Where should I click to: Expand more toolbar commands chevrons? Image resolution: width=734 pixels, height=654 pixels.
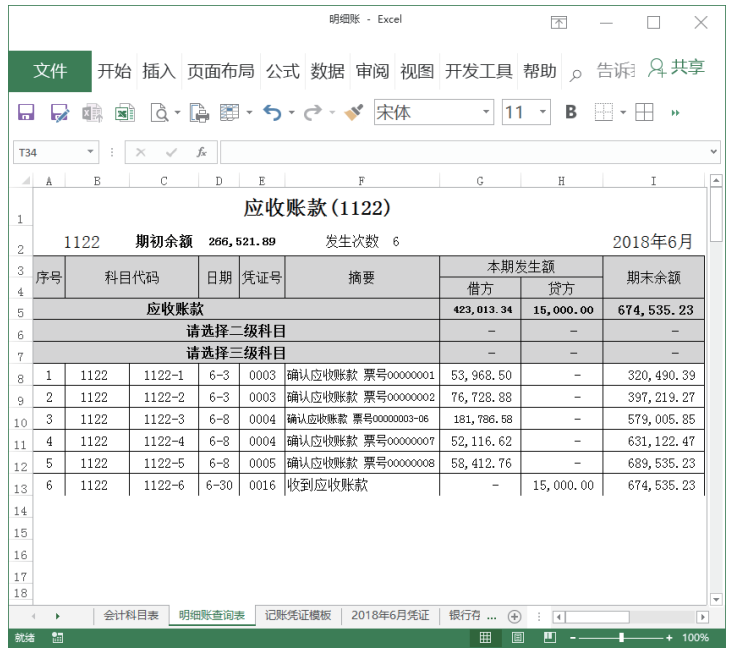tap(675, 113)
